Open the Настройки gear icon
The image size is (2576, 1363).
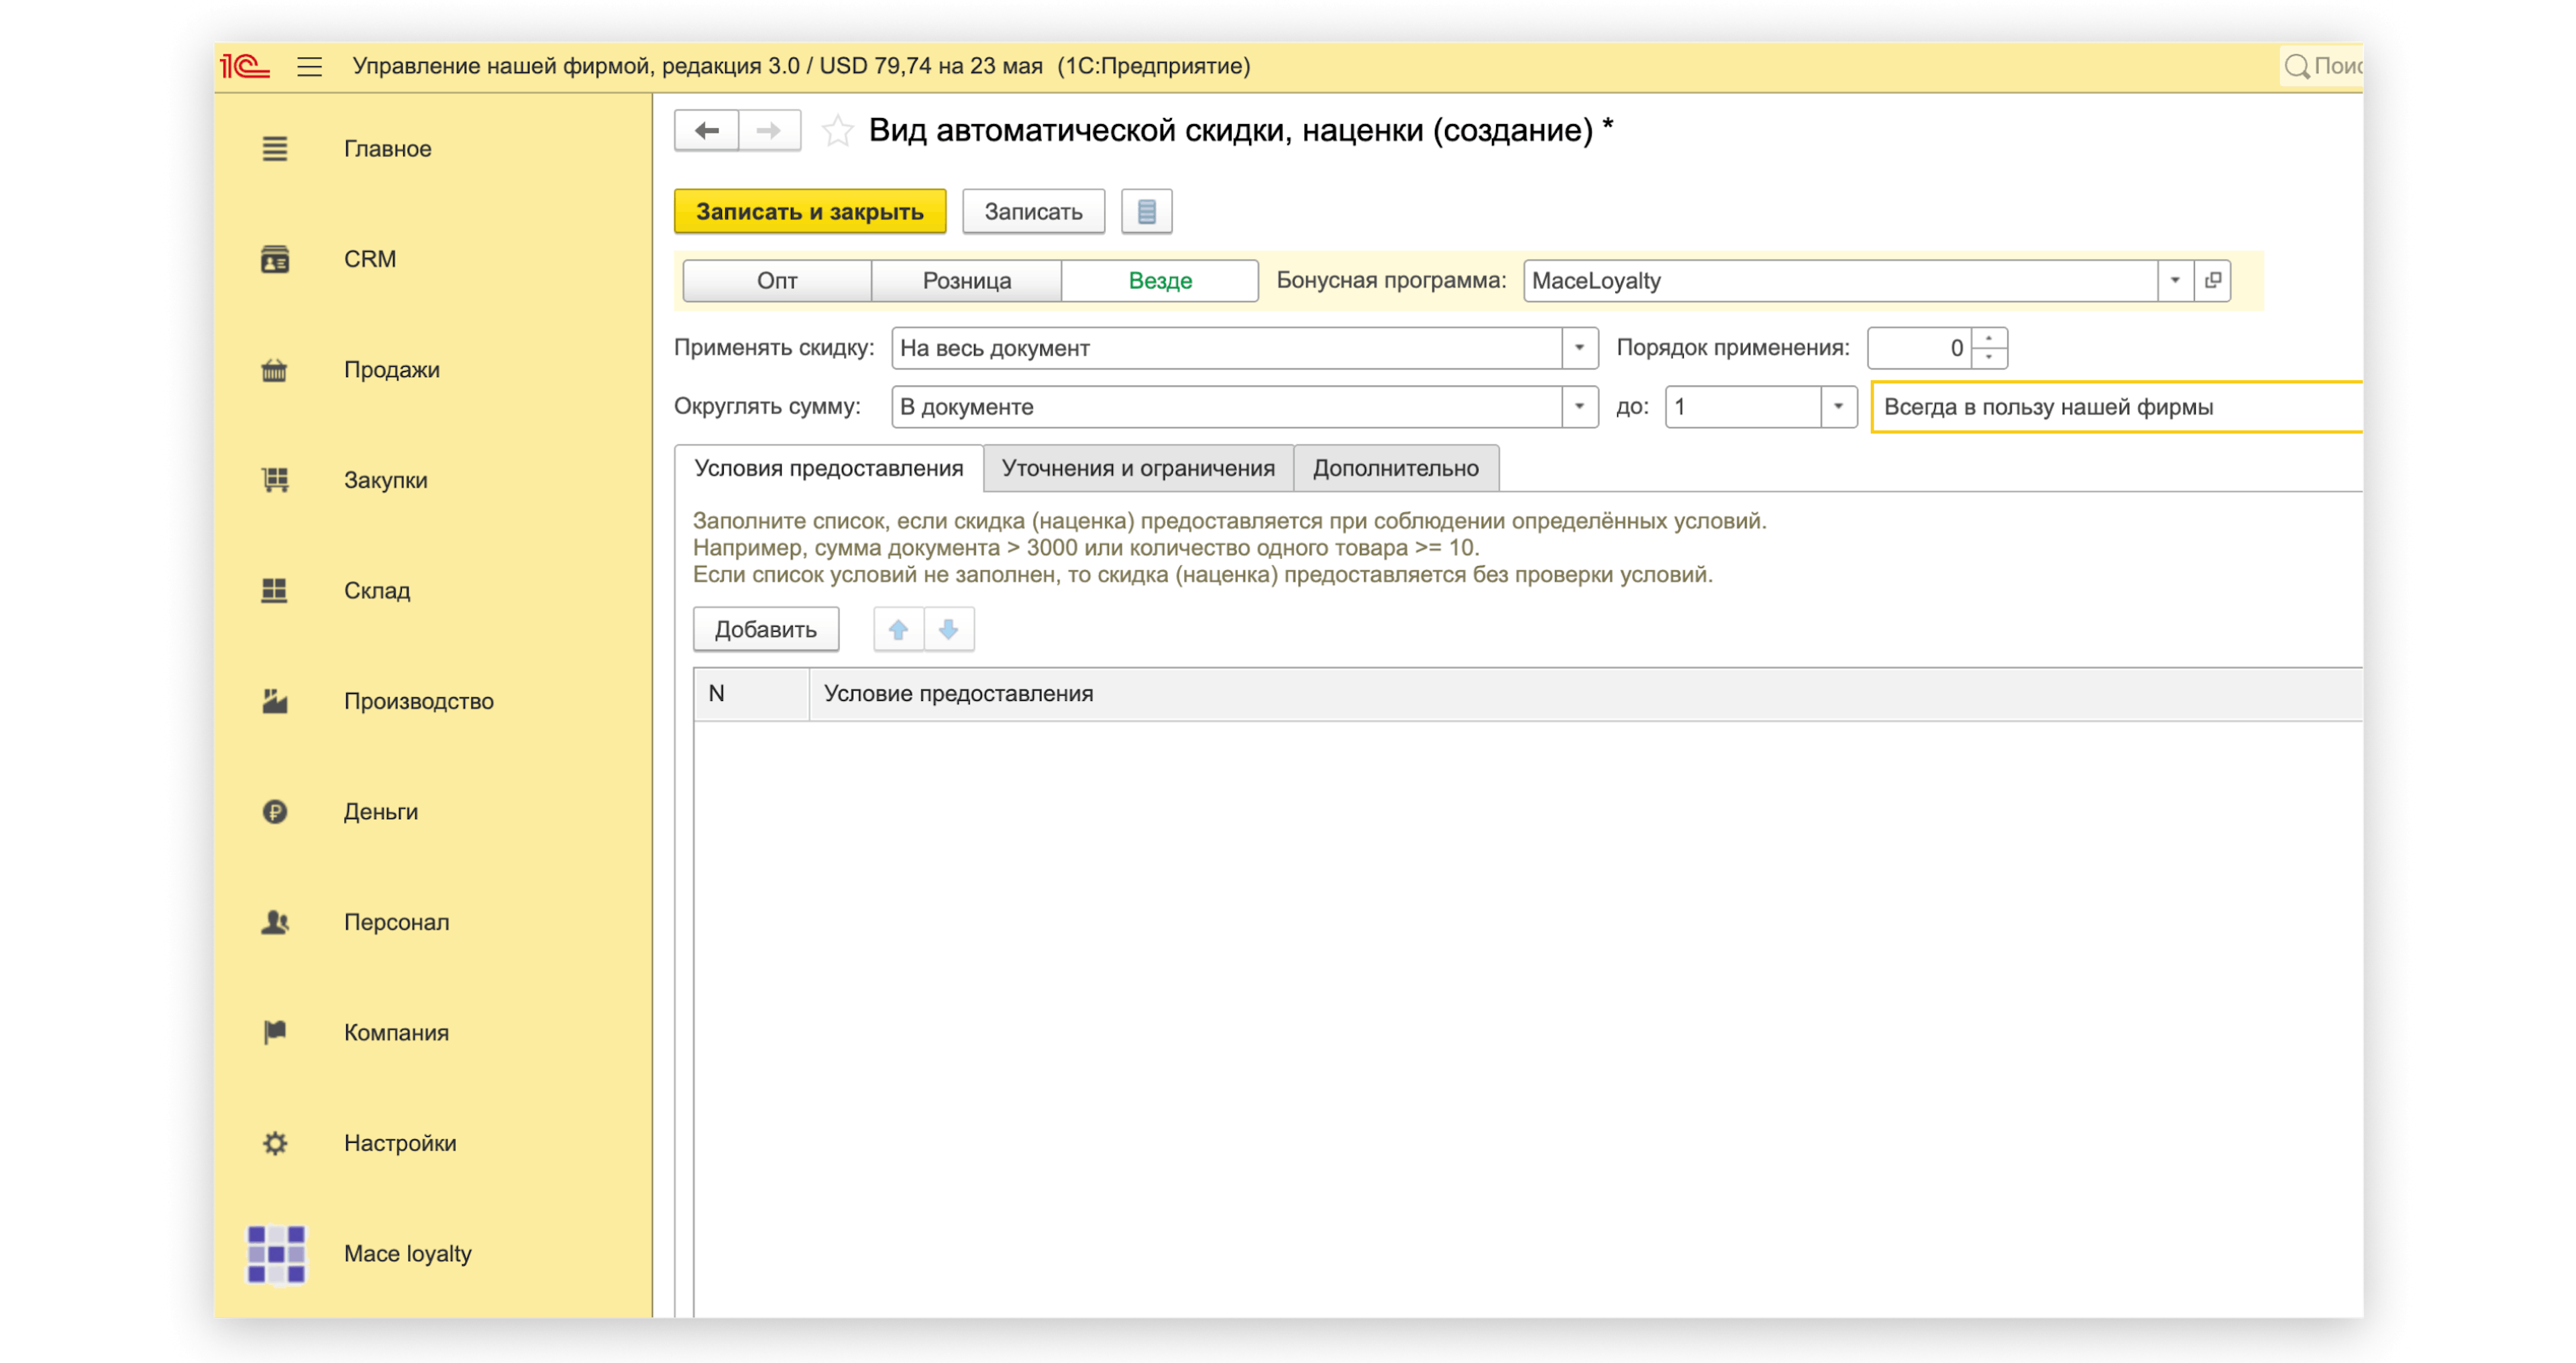click(275, 1143)
